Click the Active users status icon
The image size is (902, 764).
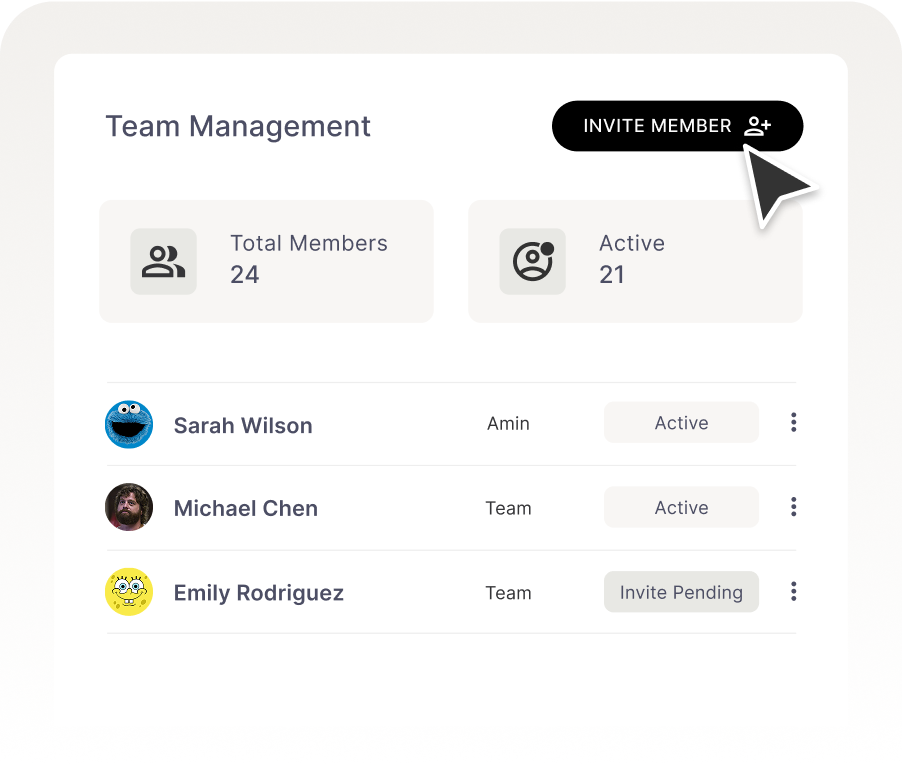pos(532,261)
